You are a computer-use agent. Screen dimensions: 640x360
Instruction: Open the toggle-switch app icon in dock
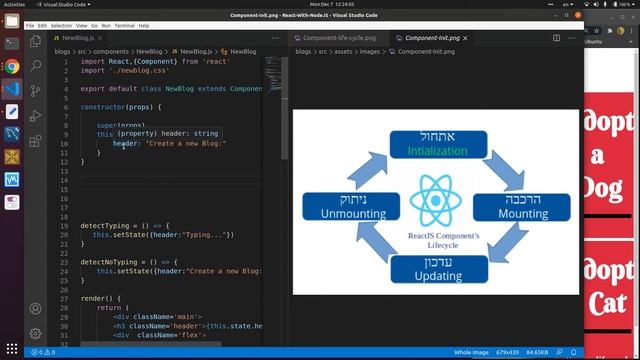pos(12,202)
